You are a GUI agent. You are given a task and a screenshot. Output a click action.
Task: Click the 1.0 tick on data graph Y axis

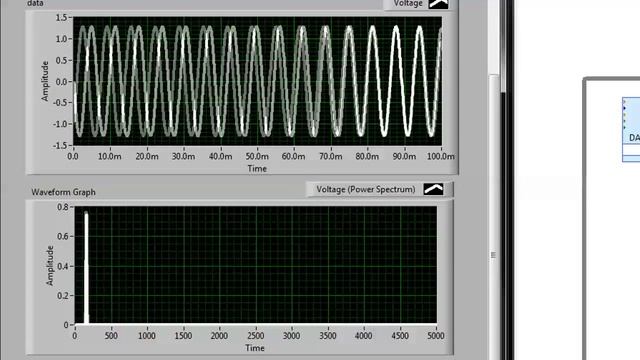pyautogui.click(x=61, y=39)
